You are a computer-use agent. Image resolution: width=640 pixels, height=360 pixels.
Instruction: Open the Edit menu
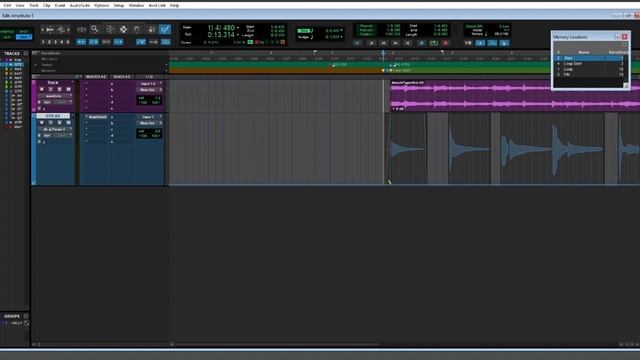pyautogui.click(x=7, y=5)
